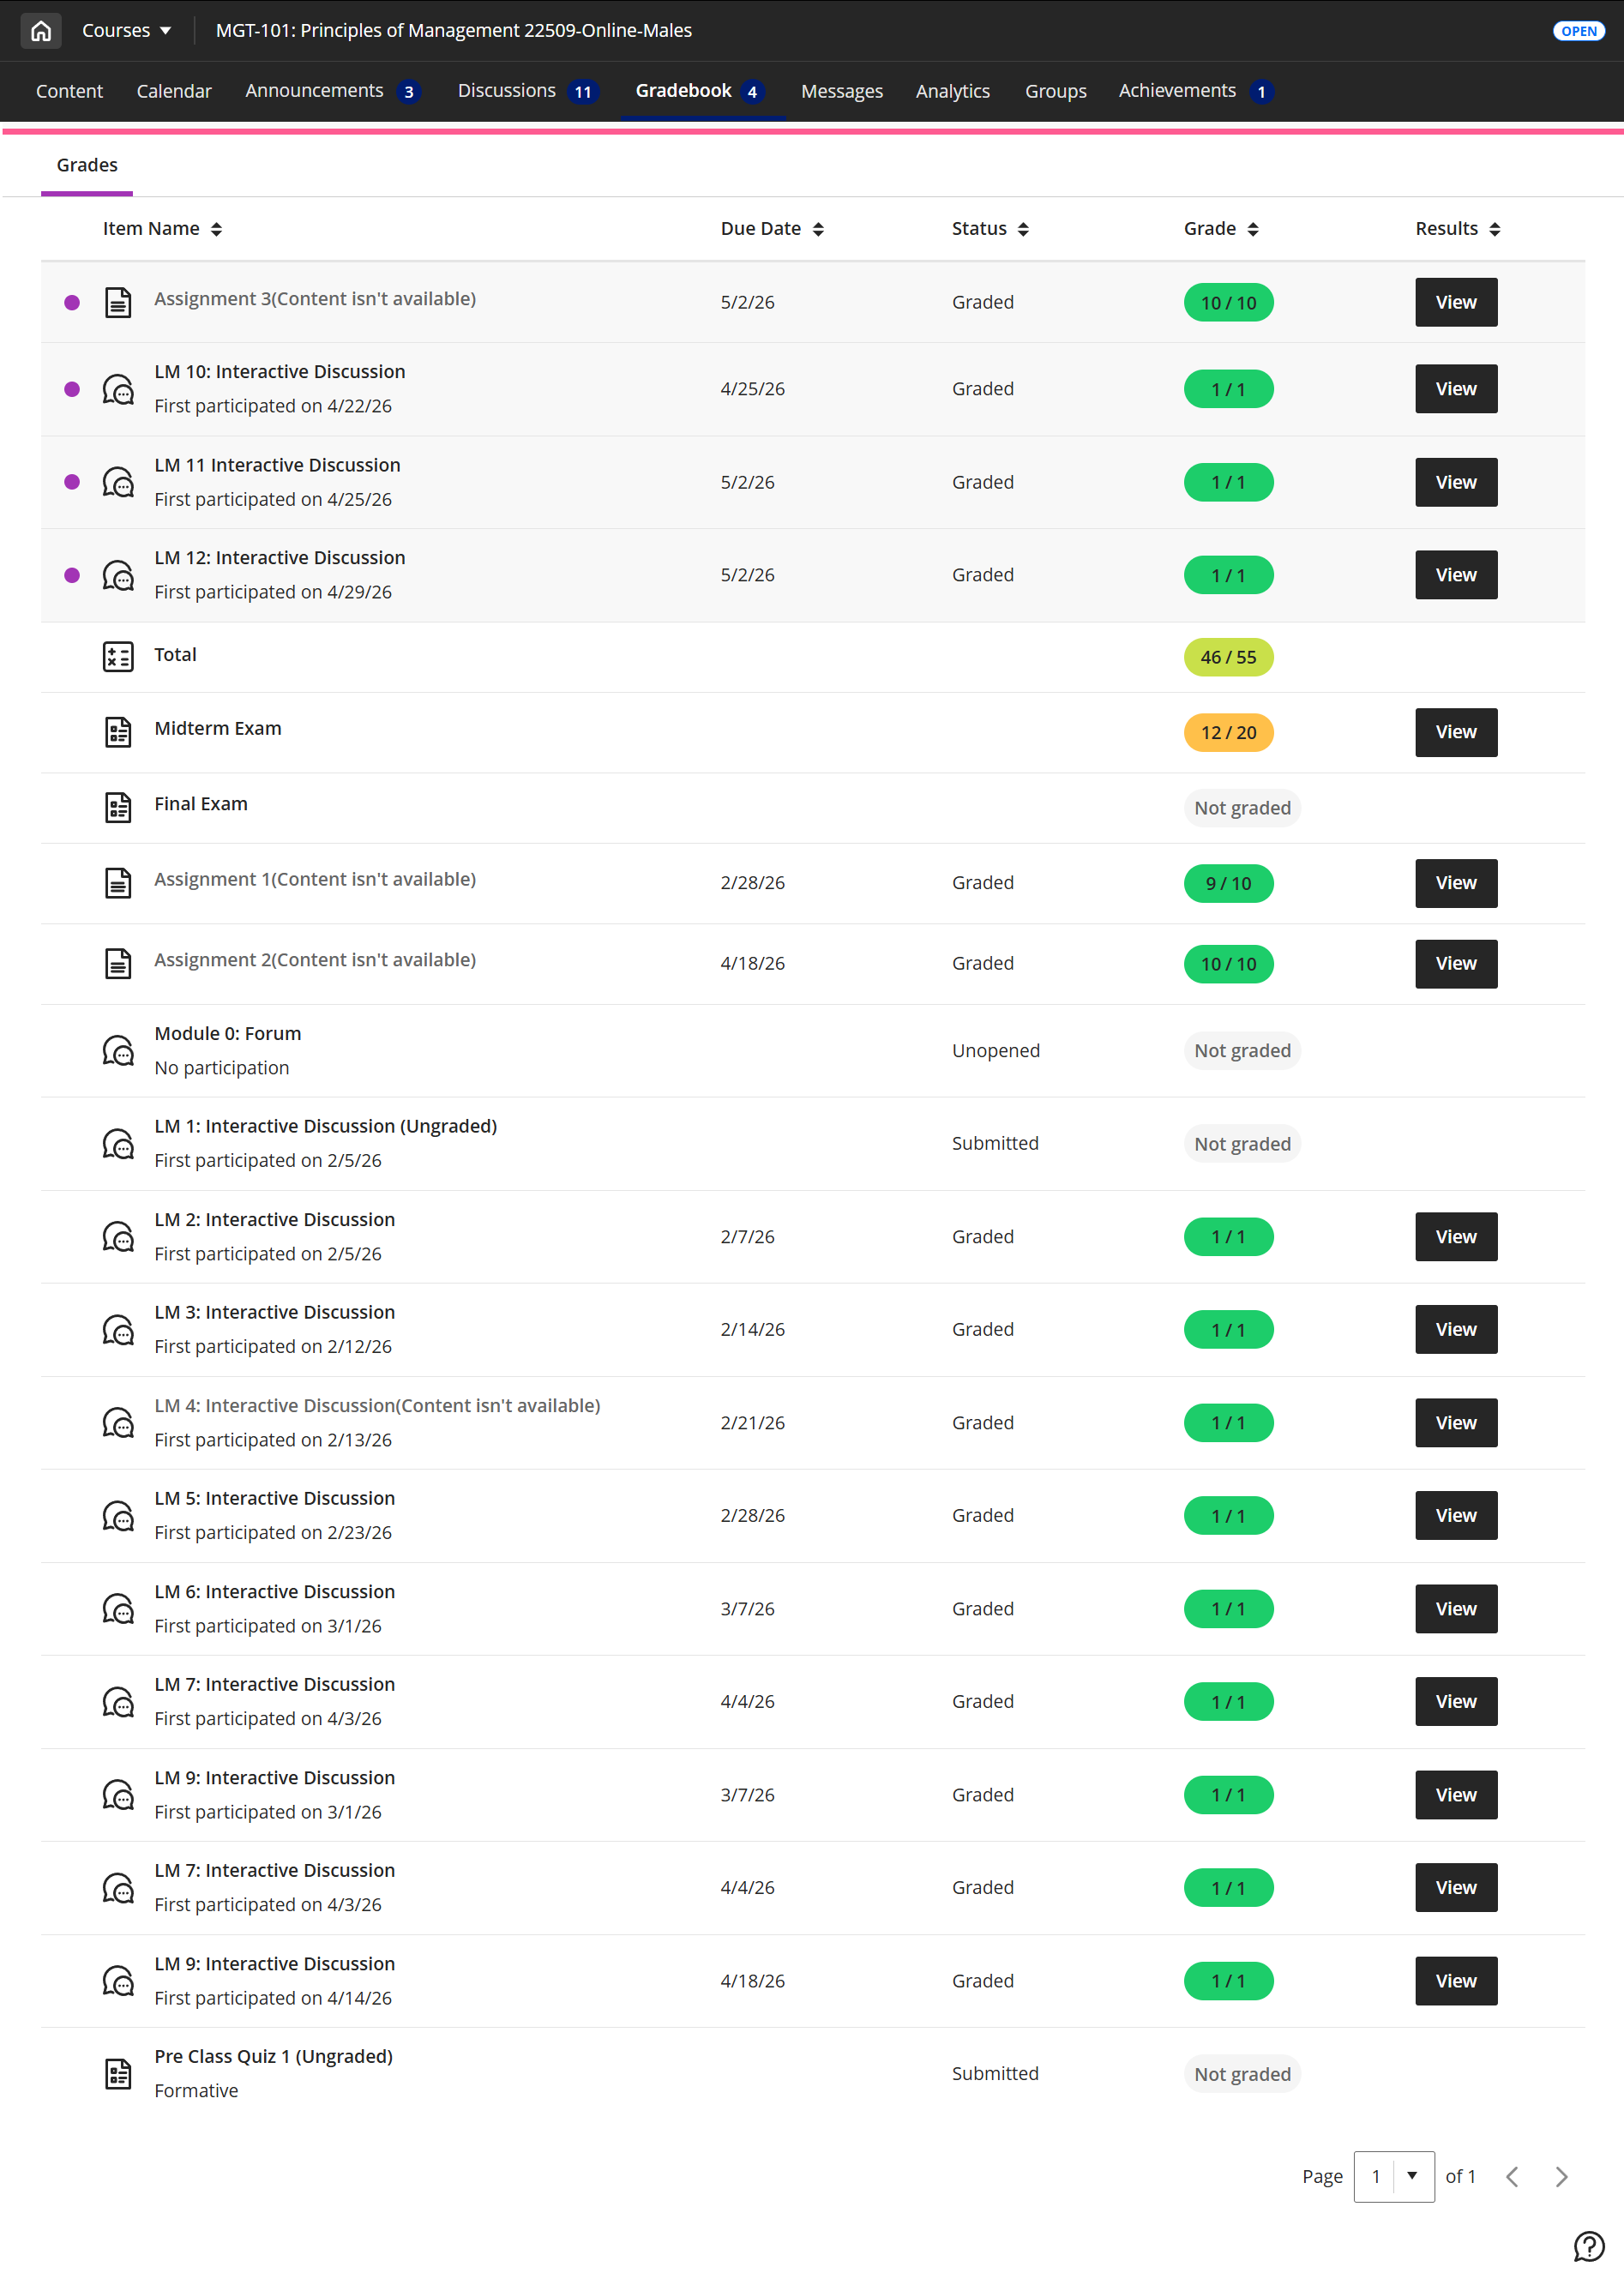This screenshot has width=1624, height=2291.
Task: View results for LM 10 discussion
Action: [1456, 389]
